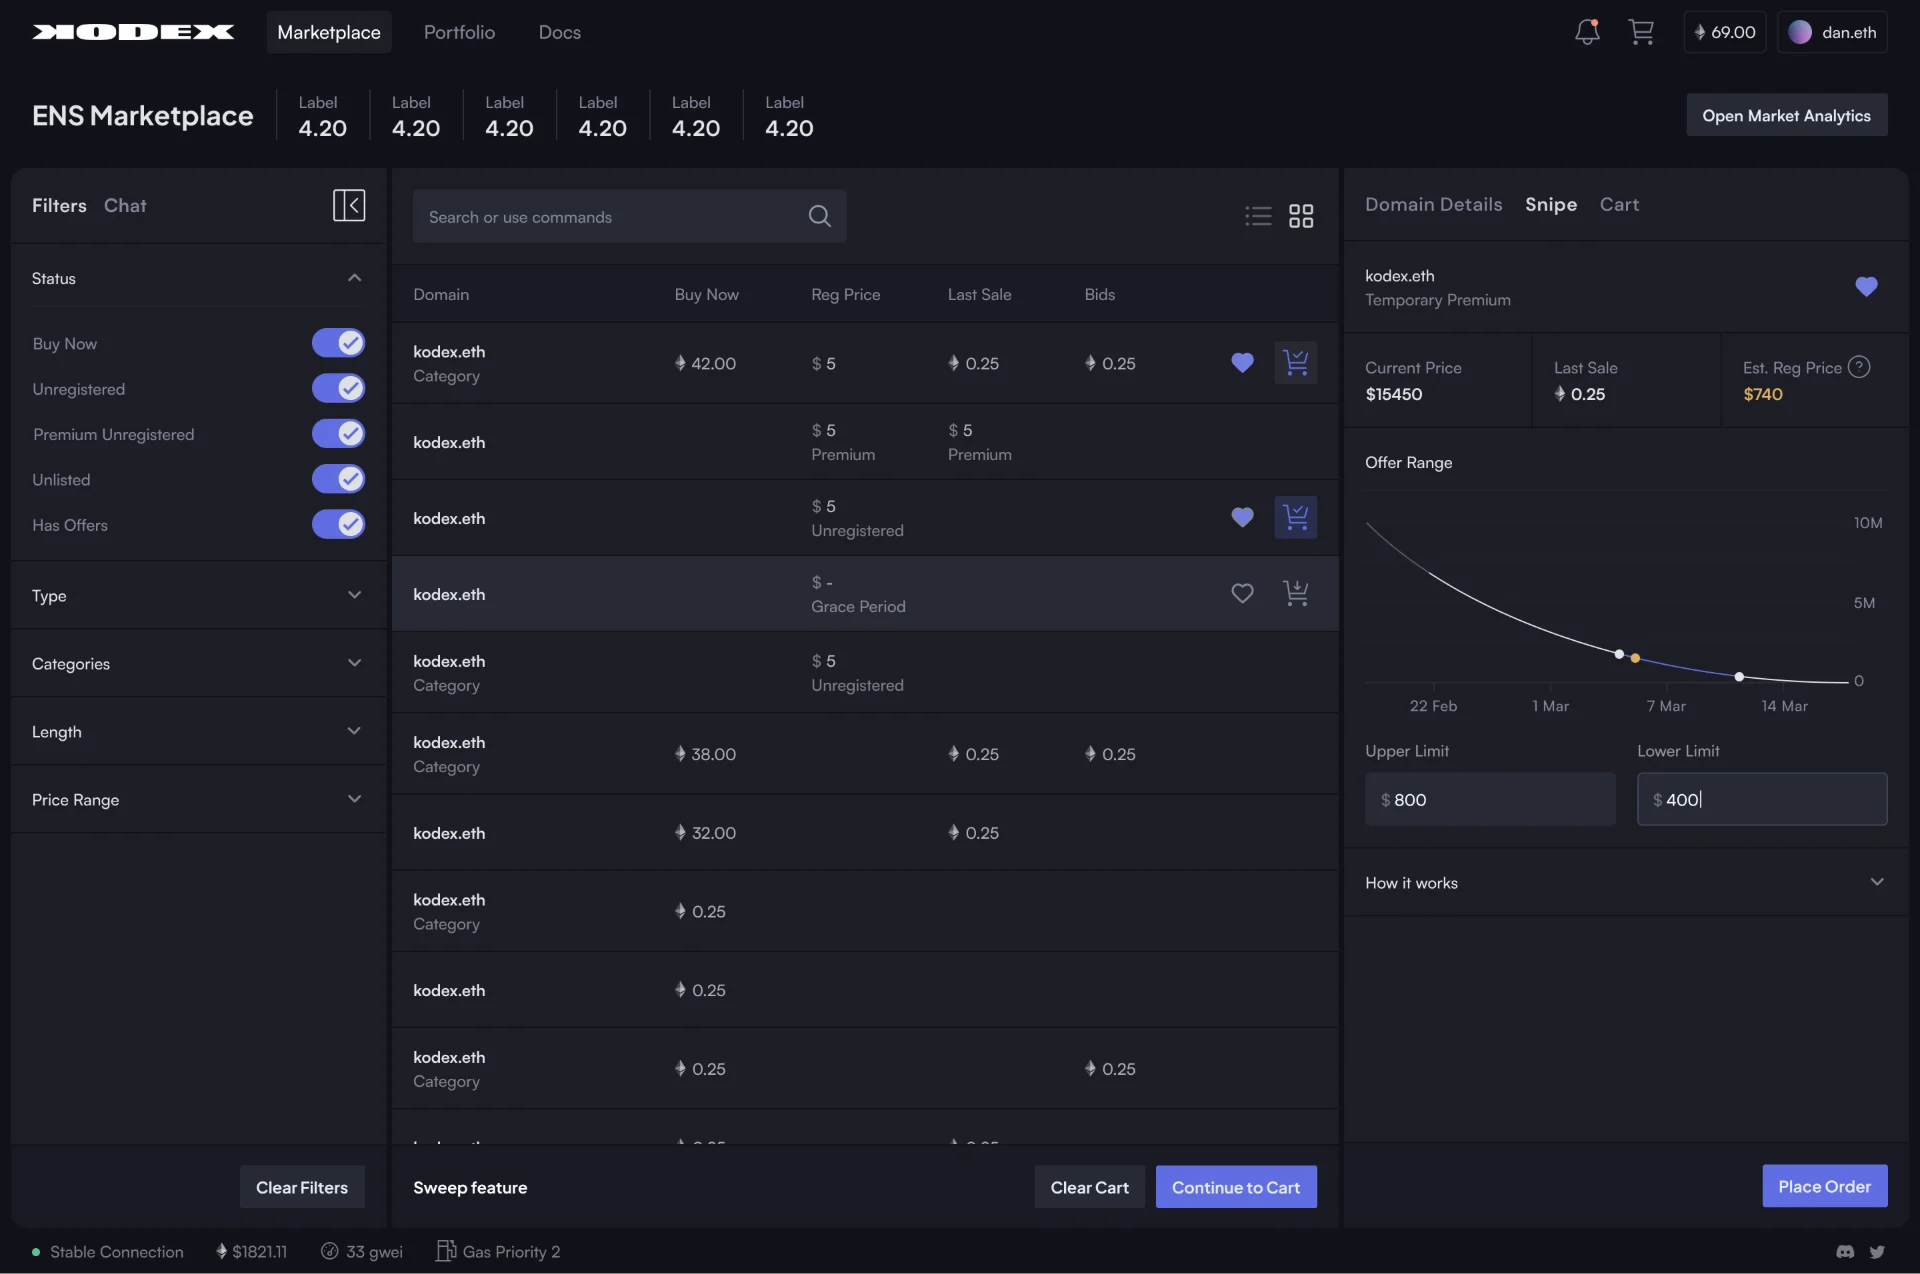Viewport: 1920px width, 1274px height.
Task: Switch to list view layout
Action: pos(1258,216)
